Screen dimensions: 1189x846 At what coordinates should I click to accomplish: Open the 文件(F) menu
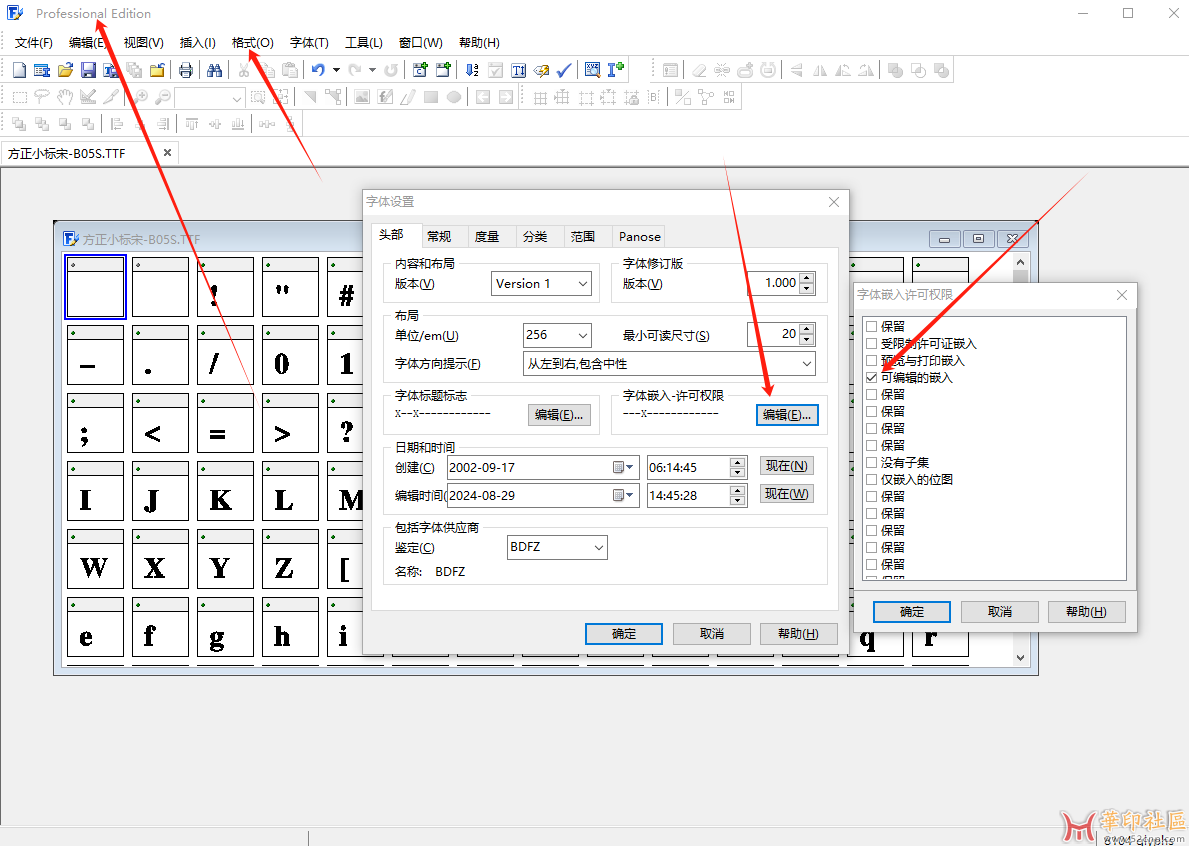pos(33,42)
